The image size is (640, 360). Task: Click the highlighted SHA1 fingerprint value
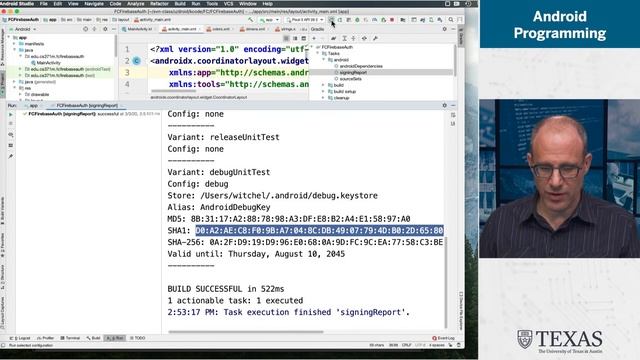coord(319,230)
